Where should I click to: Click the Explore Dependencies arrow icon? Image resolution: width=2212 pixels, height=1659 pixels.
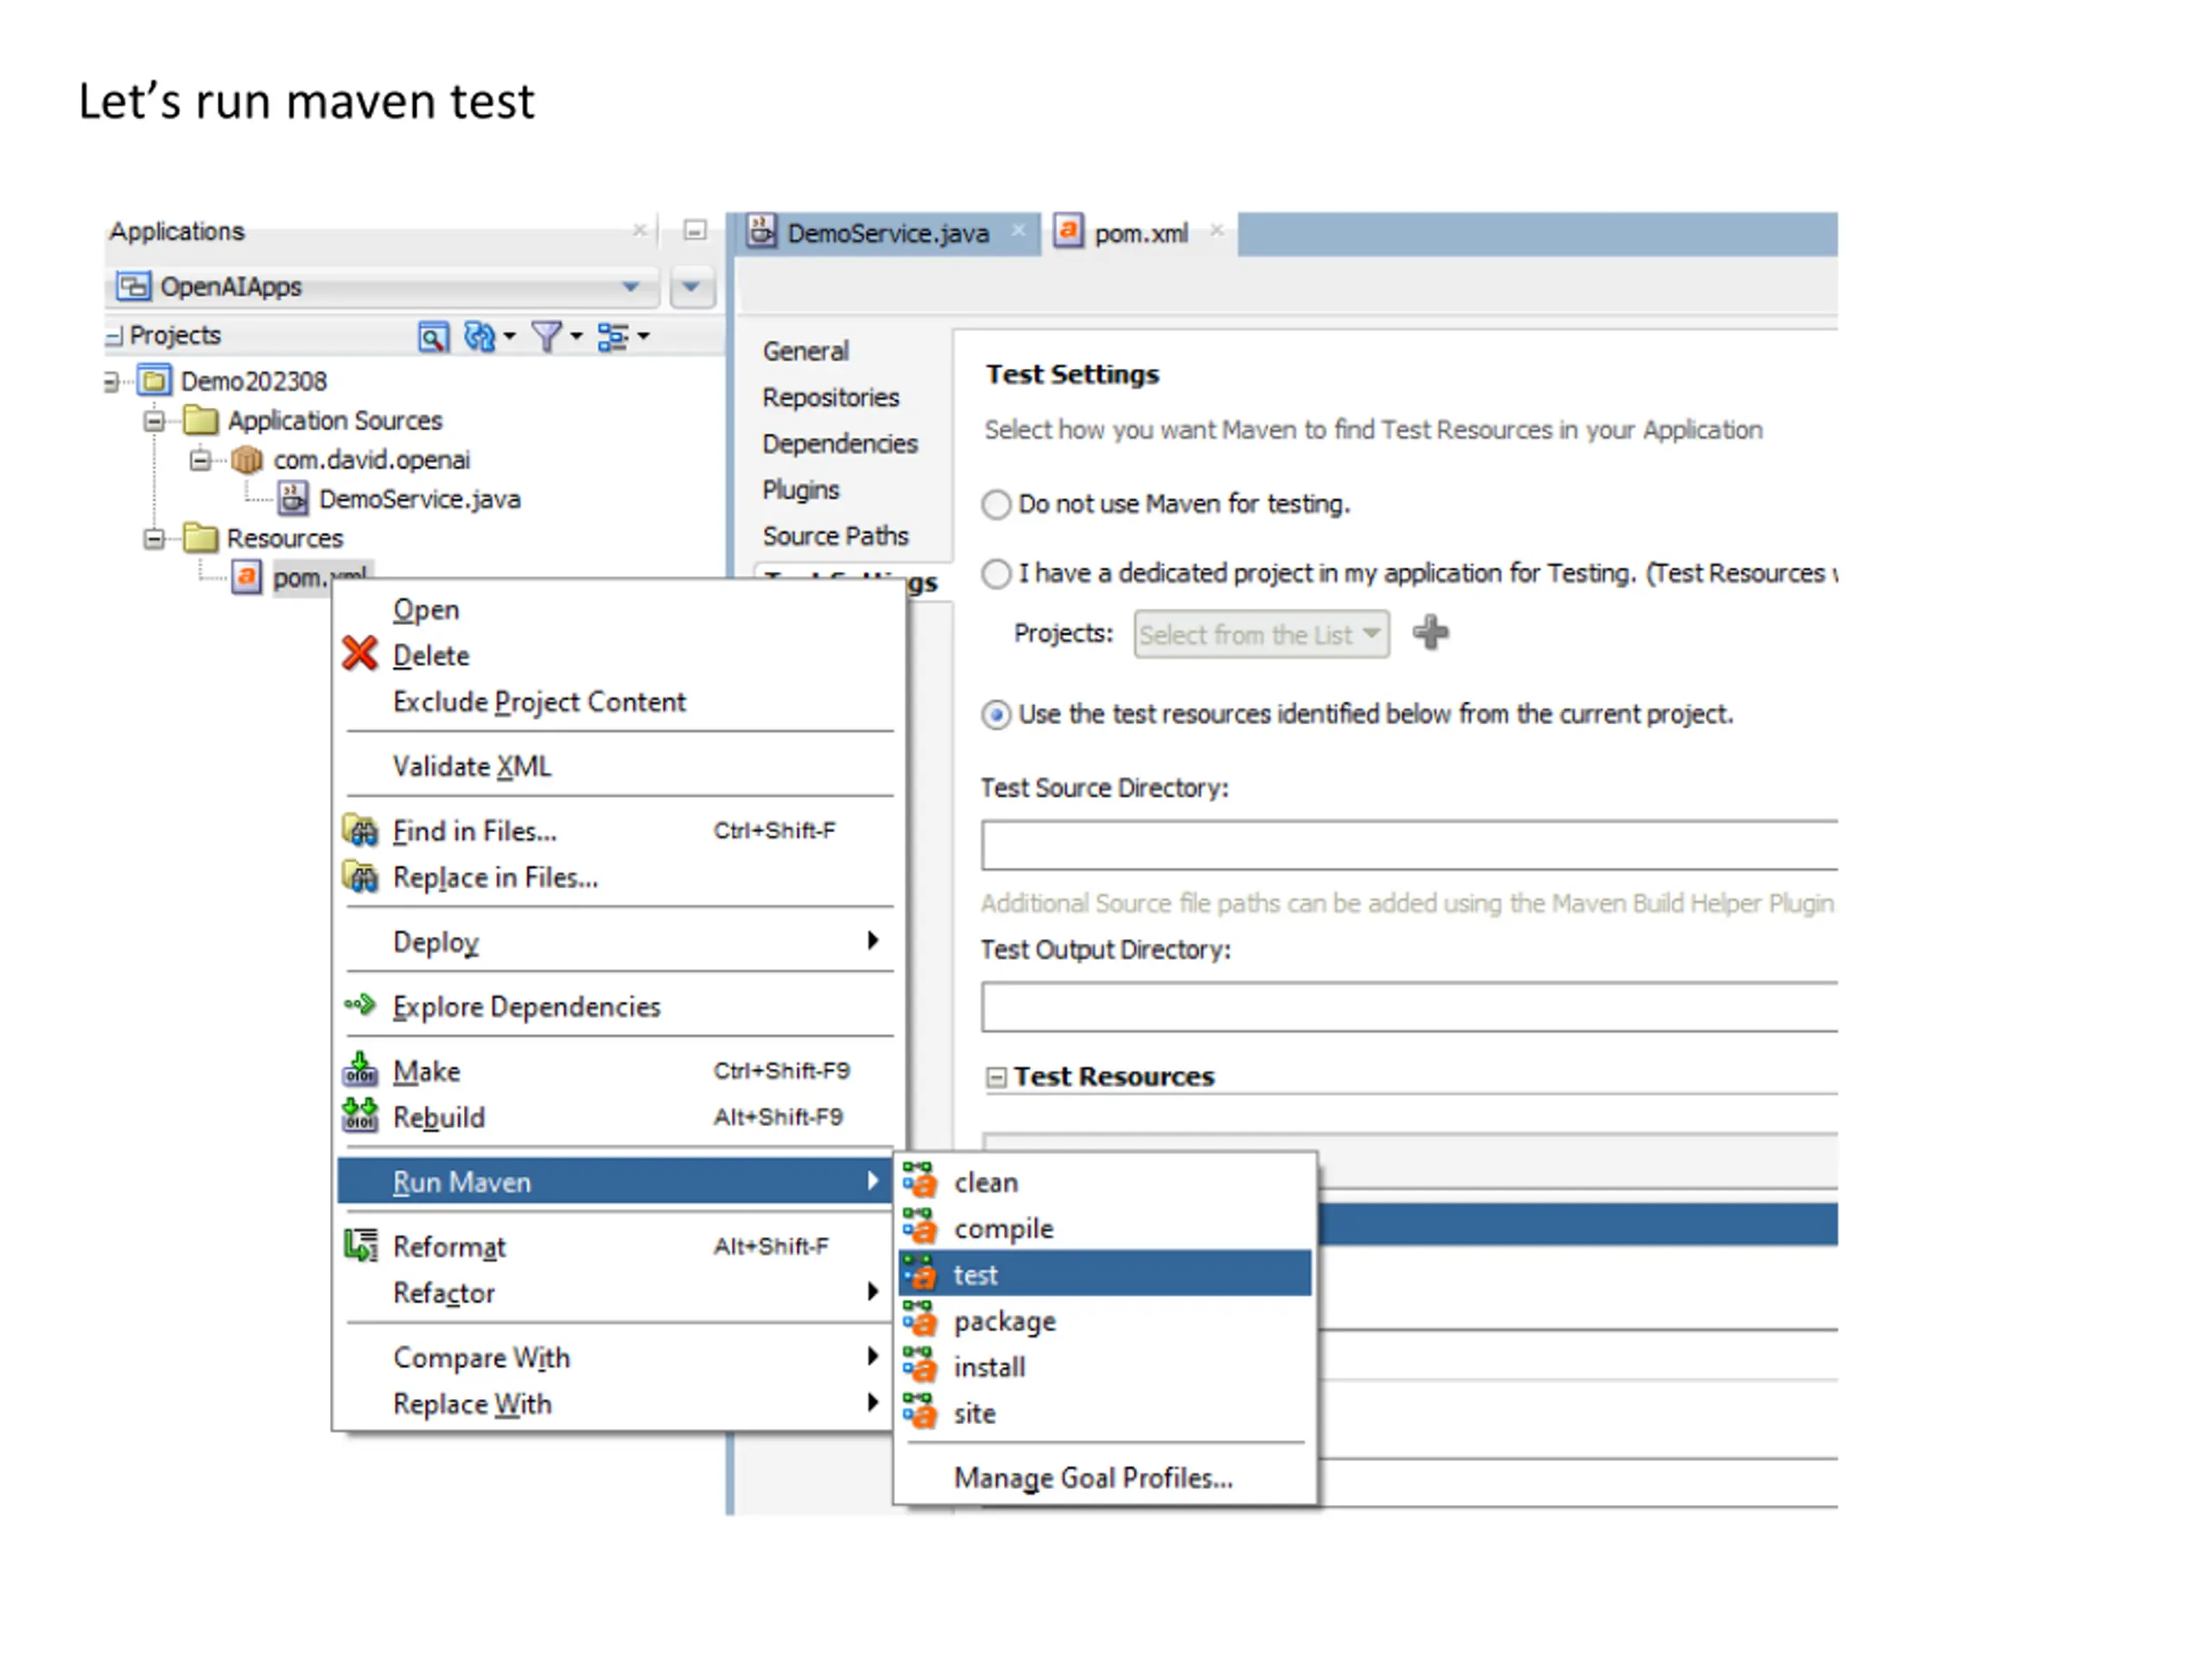tap(360, 1005)
